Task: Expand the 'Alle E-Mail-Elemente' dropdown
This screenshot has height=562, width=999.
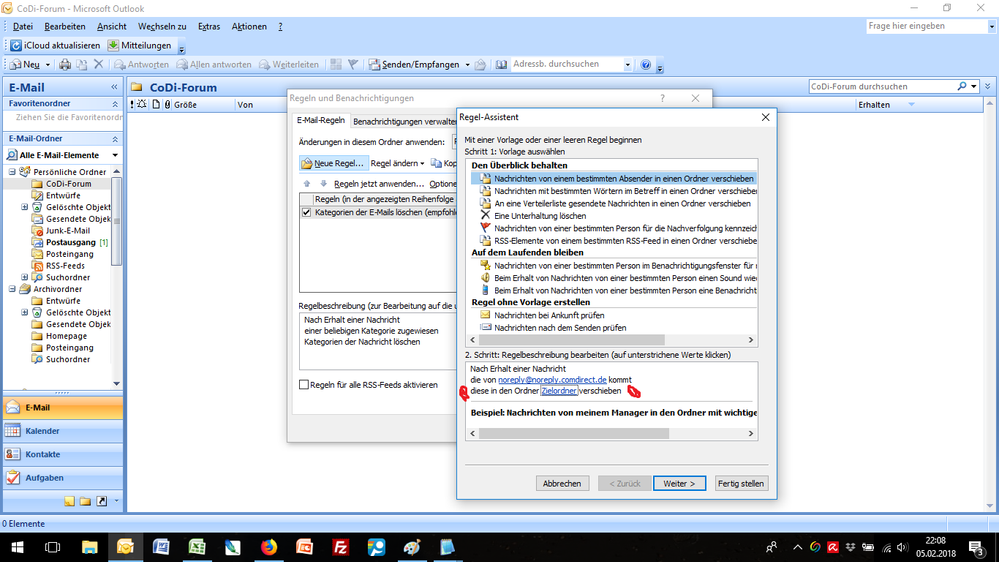Action: click(x=115, y=155)
